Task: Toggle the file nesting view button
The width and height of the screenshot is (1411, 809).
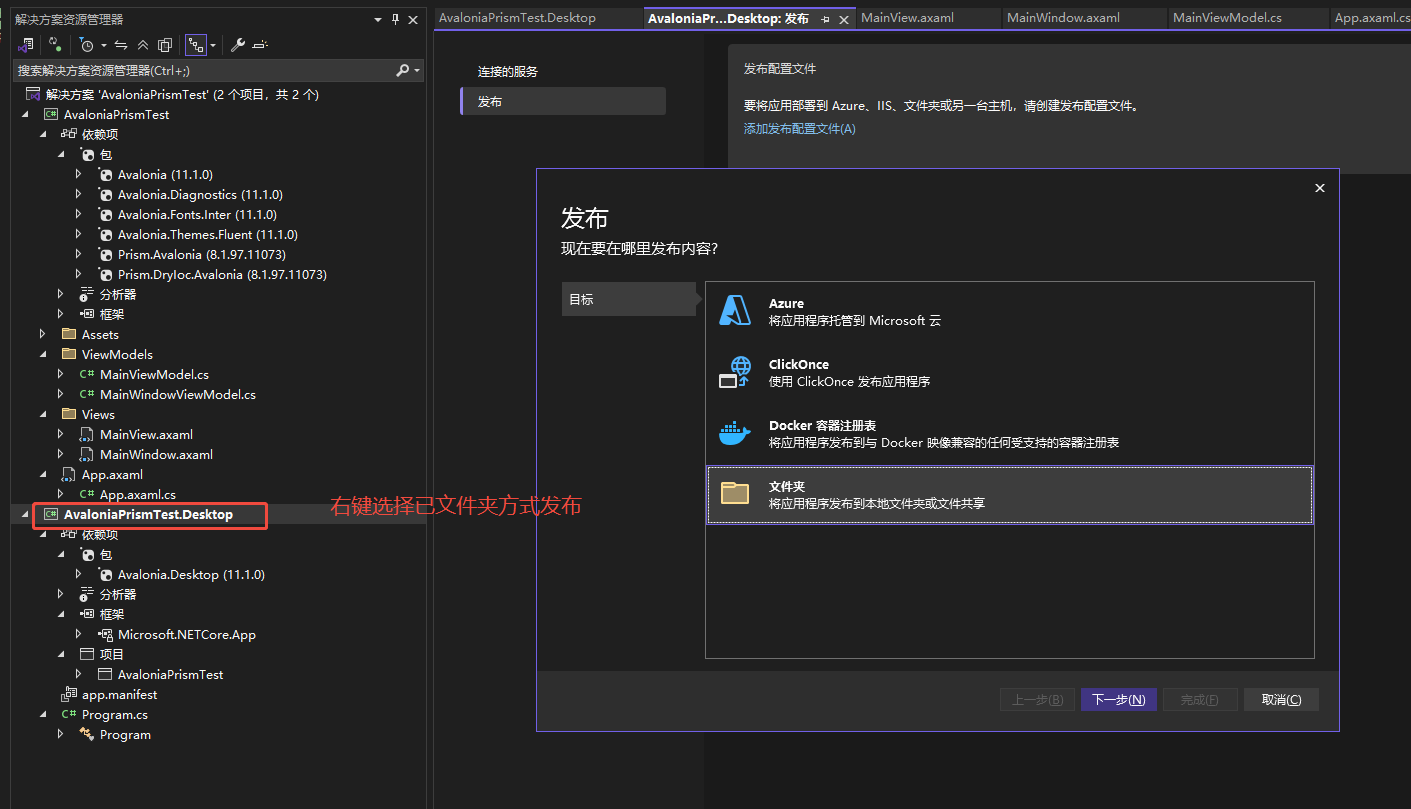Action: 196,45
